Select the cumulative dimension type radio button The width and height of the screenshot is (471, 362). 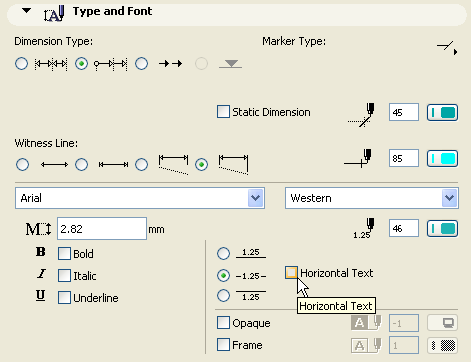(82, 63)
